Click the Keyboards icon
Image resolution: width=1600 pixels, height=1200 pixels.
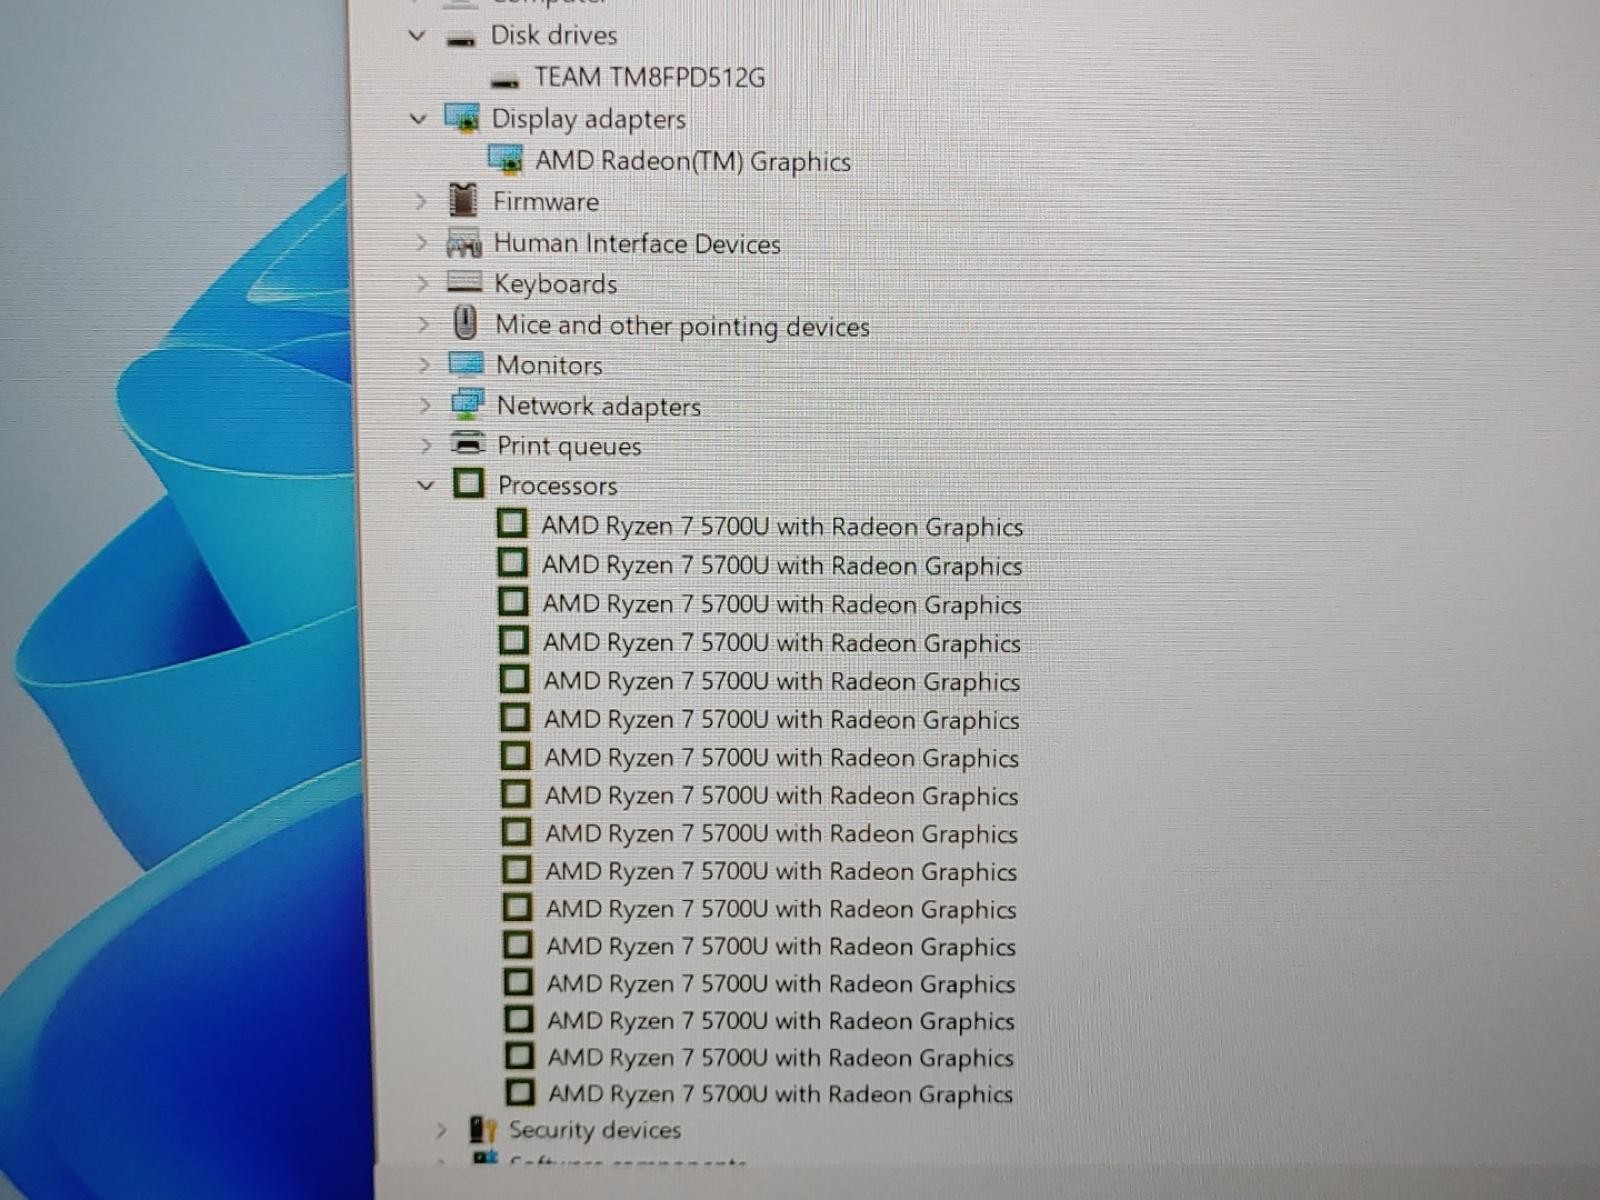[x=465, y=282]
